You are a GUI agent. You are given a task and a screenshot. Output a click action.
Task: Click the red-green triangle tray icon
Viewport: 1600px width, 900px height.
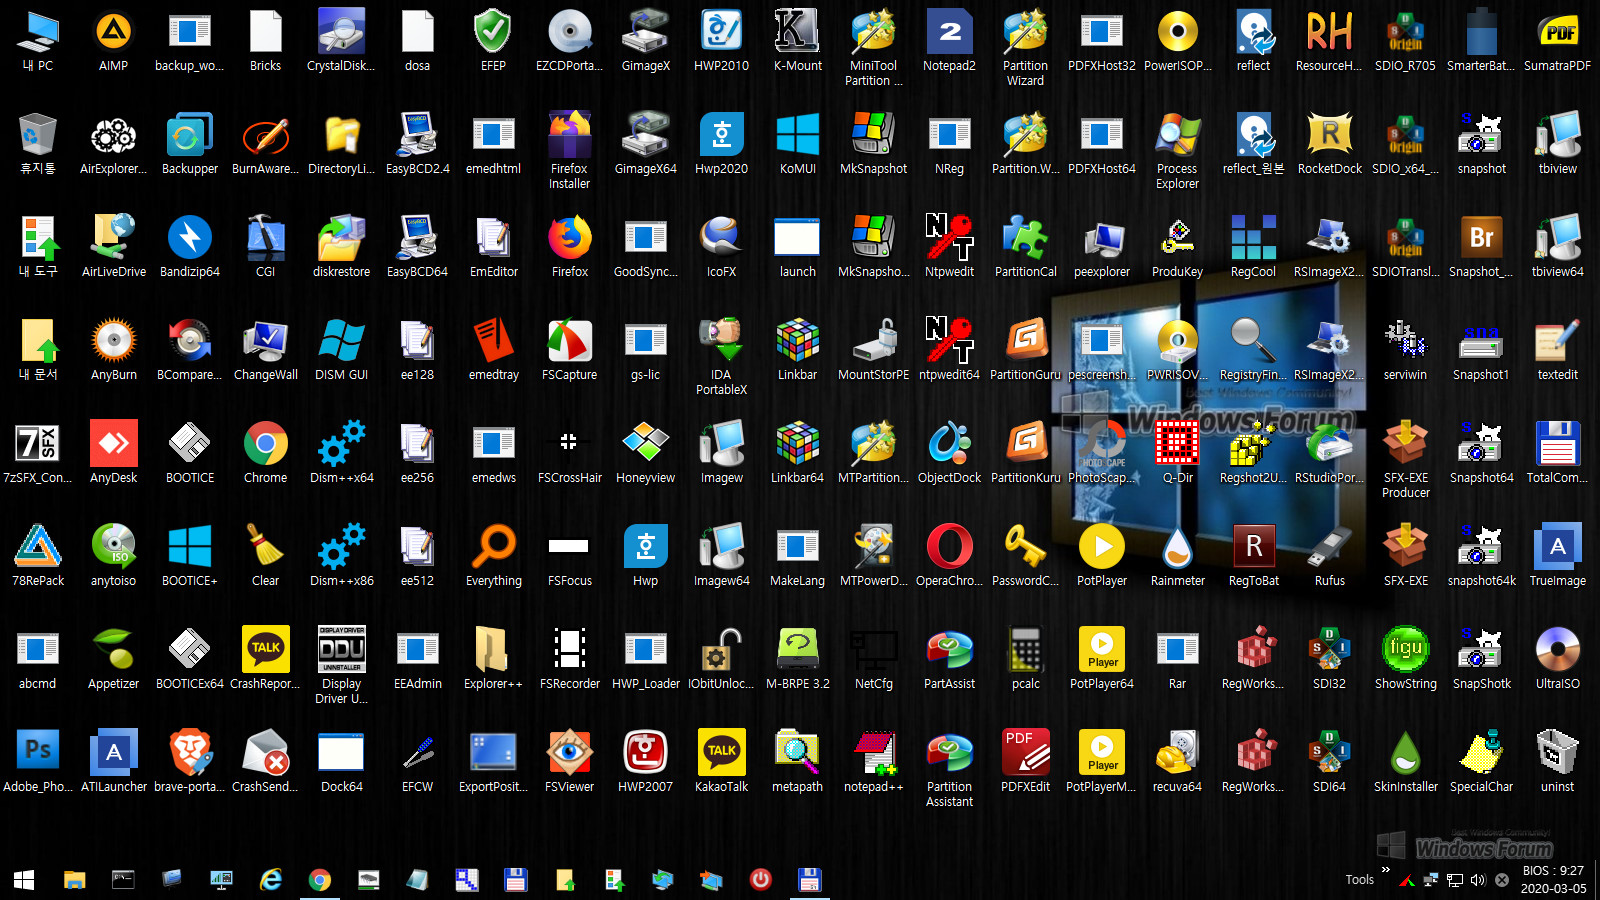point(1407,880)
